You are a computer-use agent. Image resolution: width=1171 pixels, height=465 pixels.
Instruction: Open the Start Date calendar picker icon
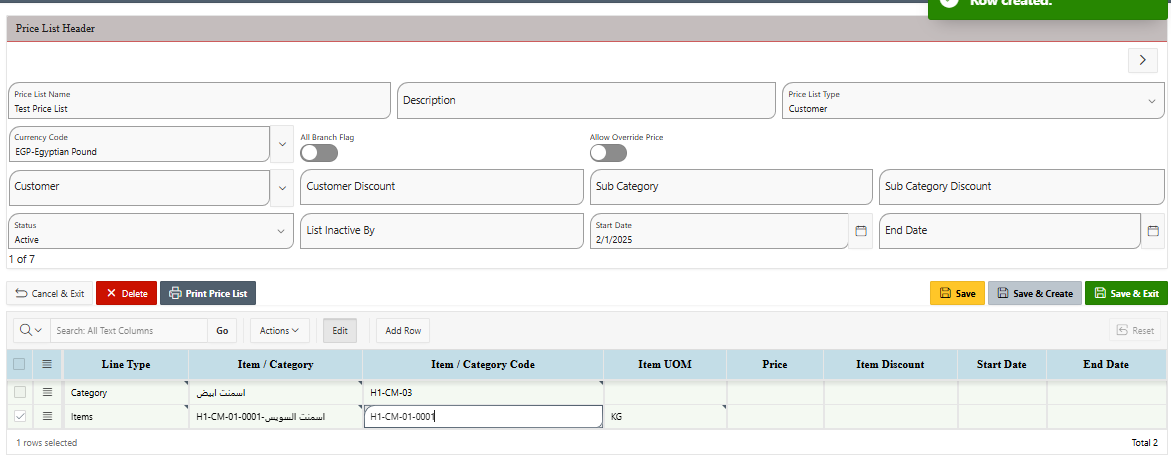click(x=860, y=231)
